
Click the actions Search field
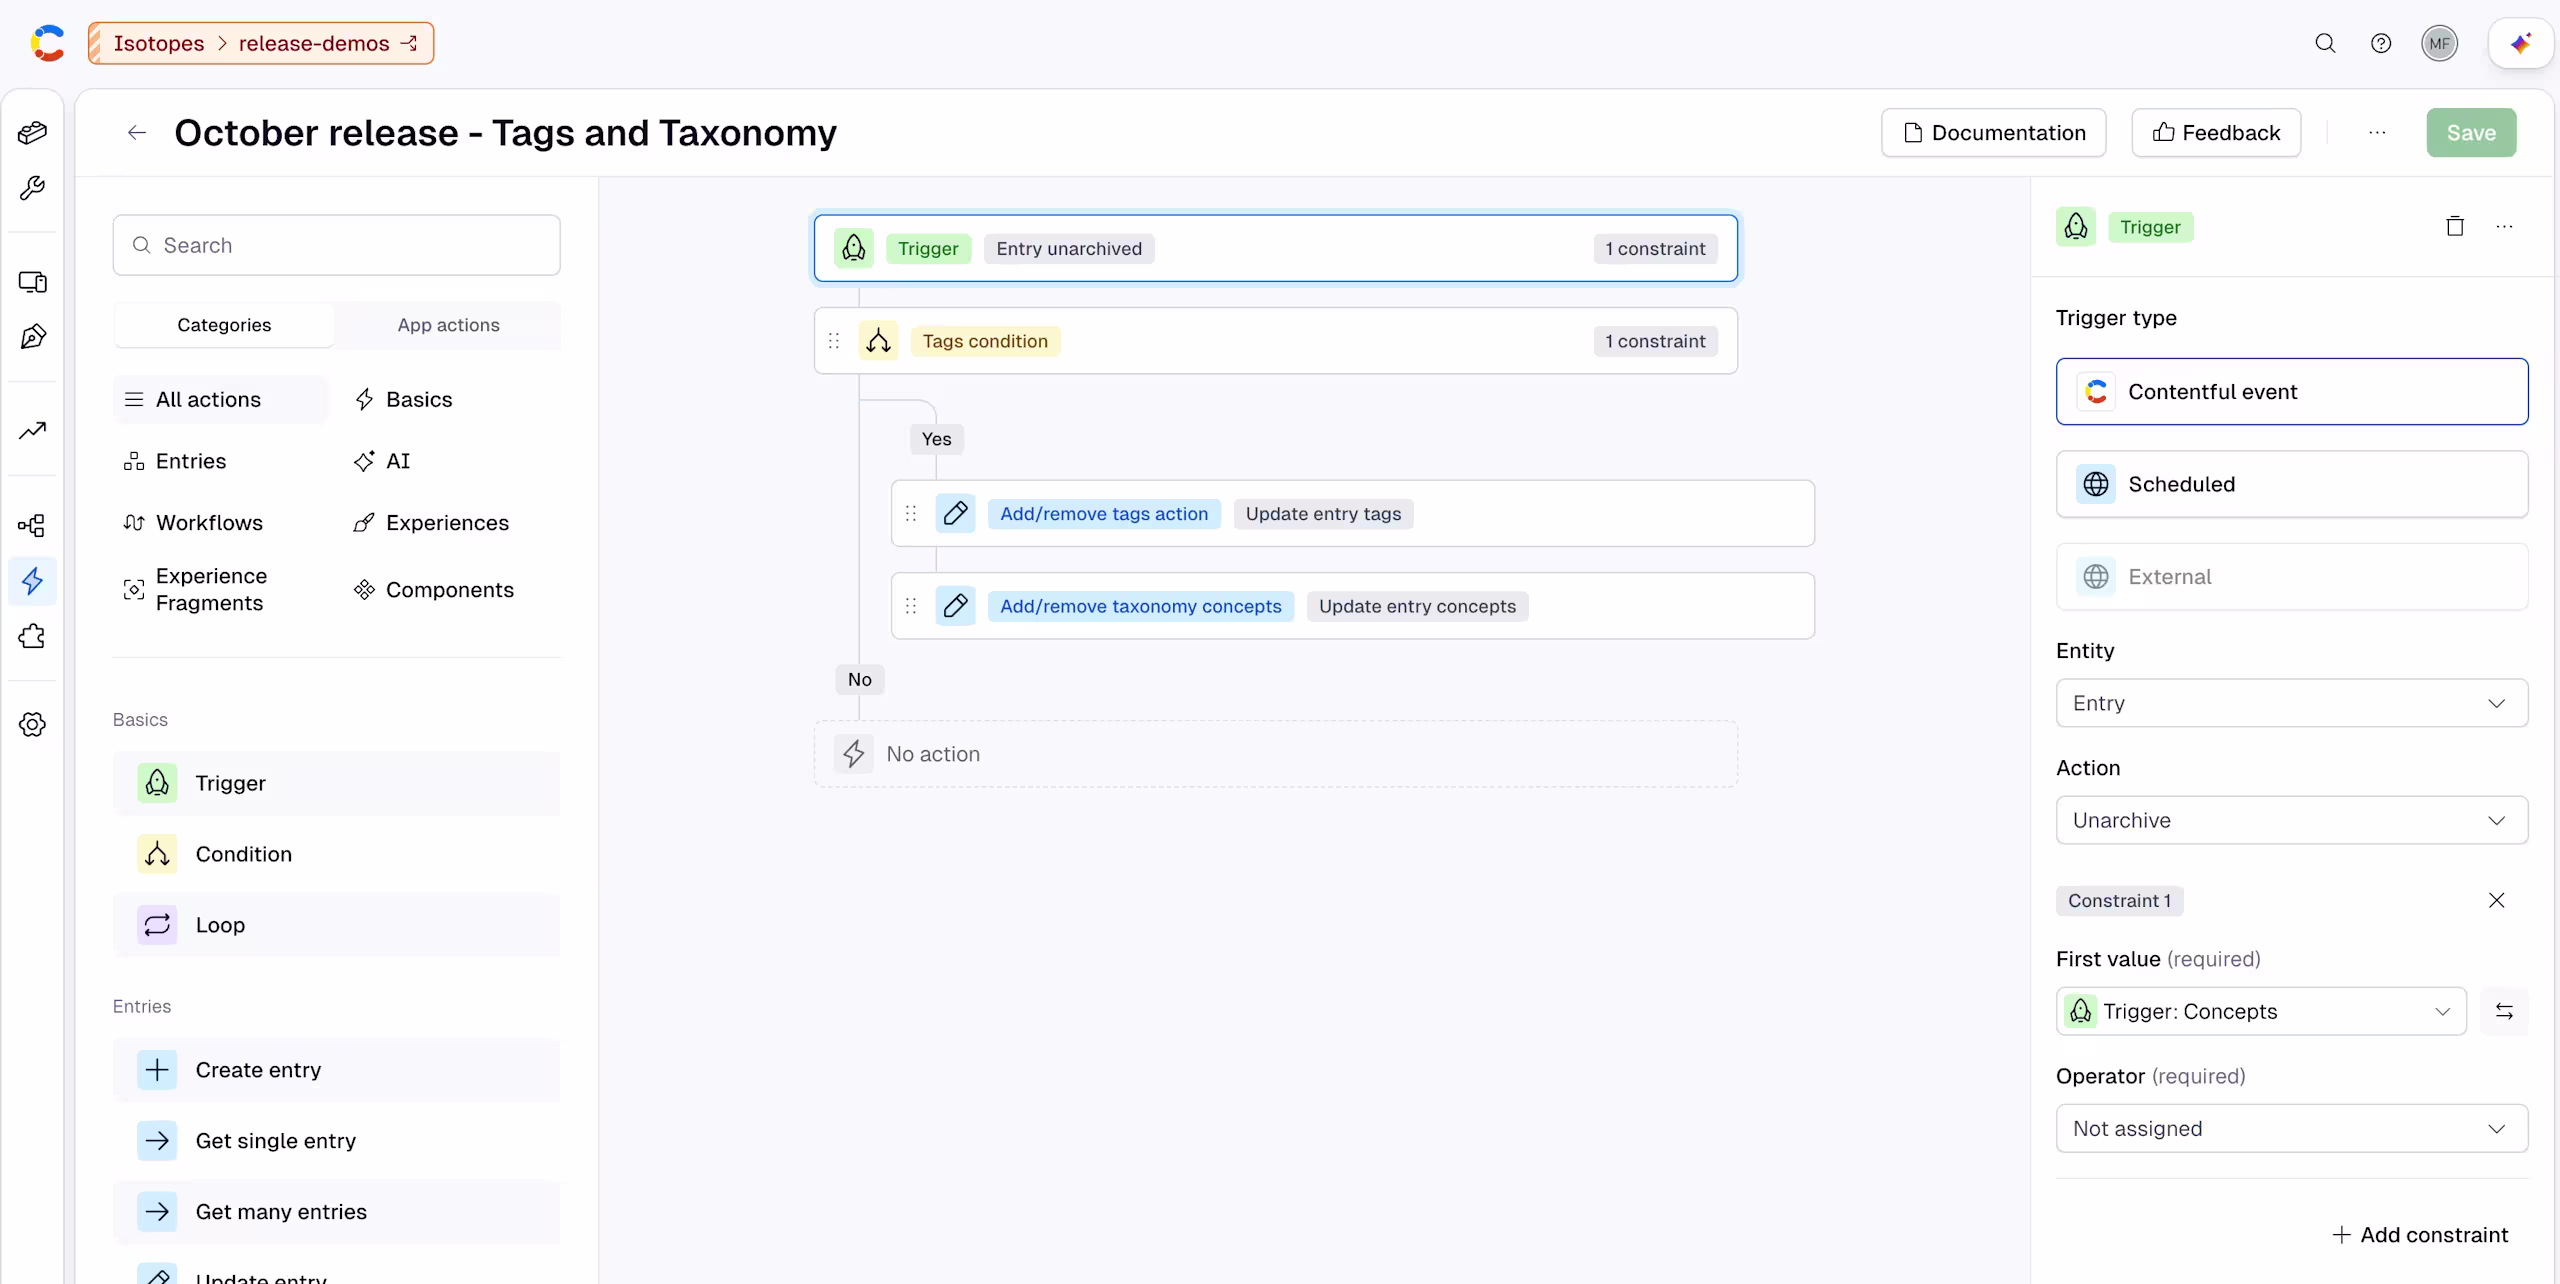[x=336, y=245]
